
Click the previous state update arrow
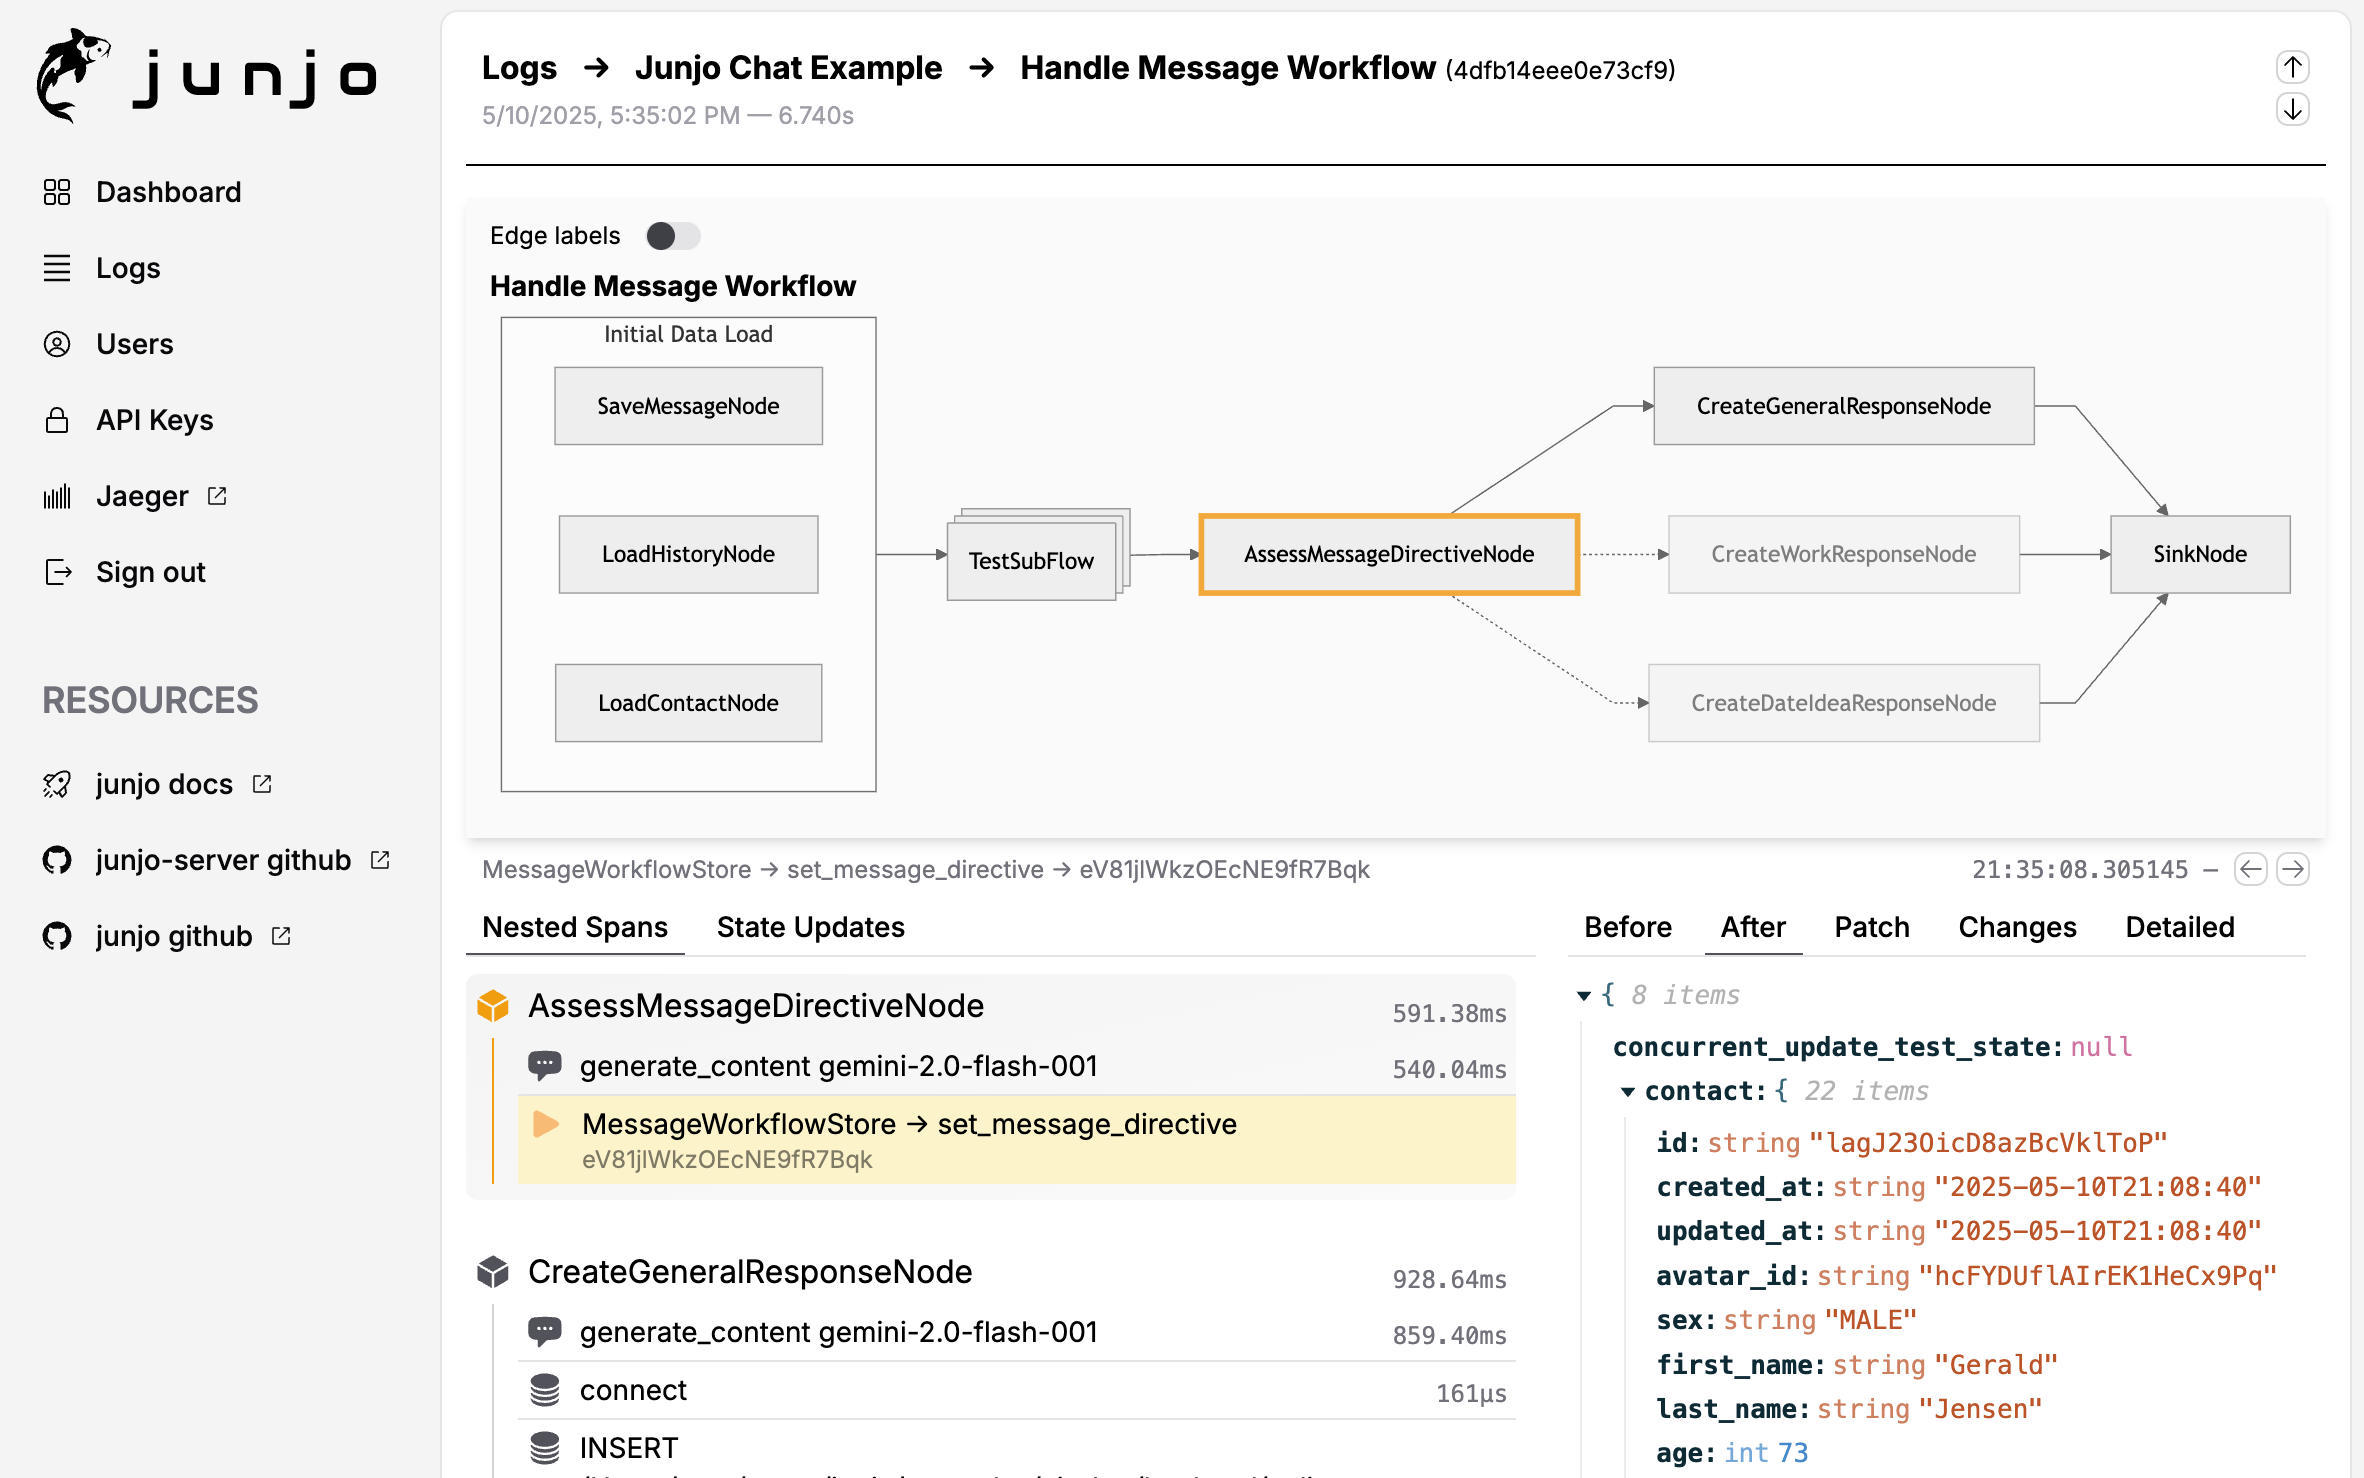tap(2250, 869)
